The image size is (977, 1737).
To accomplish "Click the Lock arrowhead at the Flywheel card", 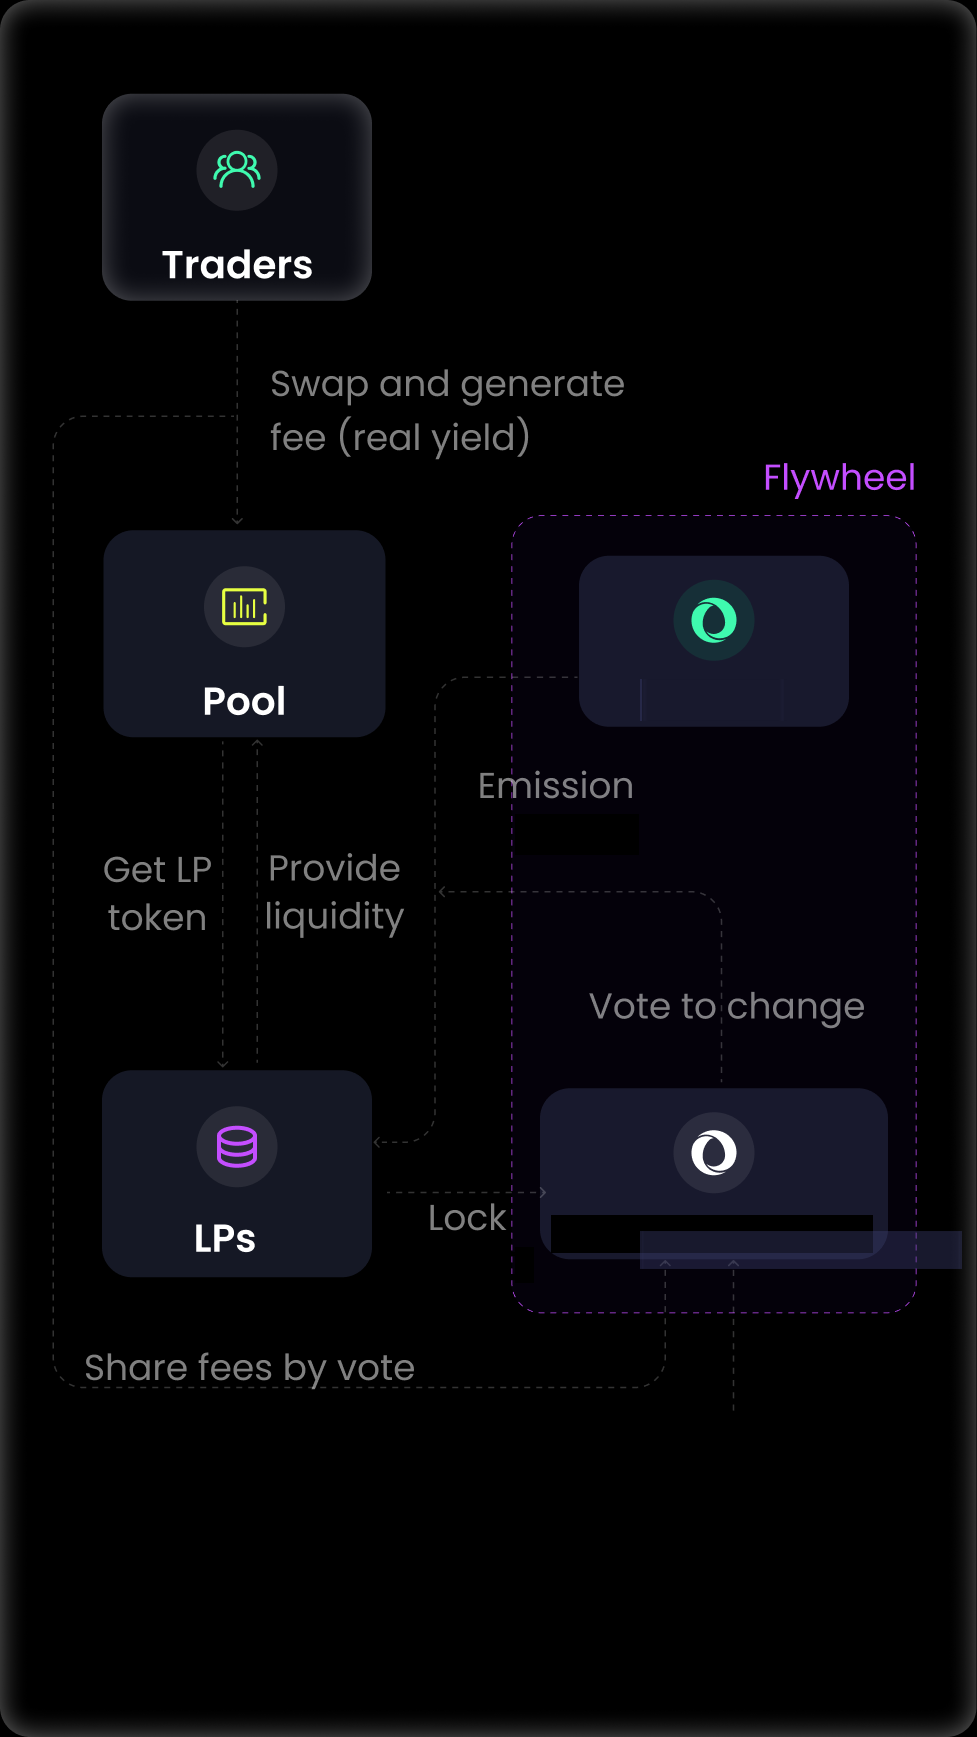I will [542, 1192].
